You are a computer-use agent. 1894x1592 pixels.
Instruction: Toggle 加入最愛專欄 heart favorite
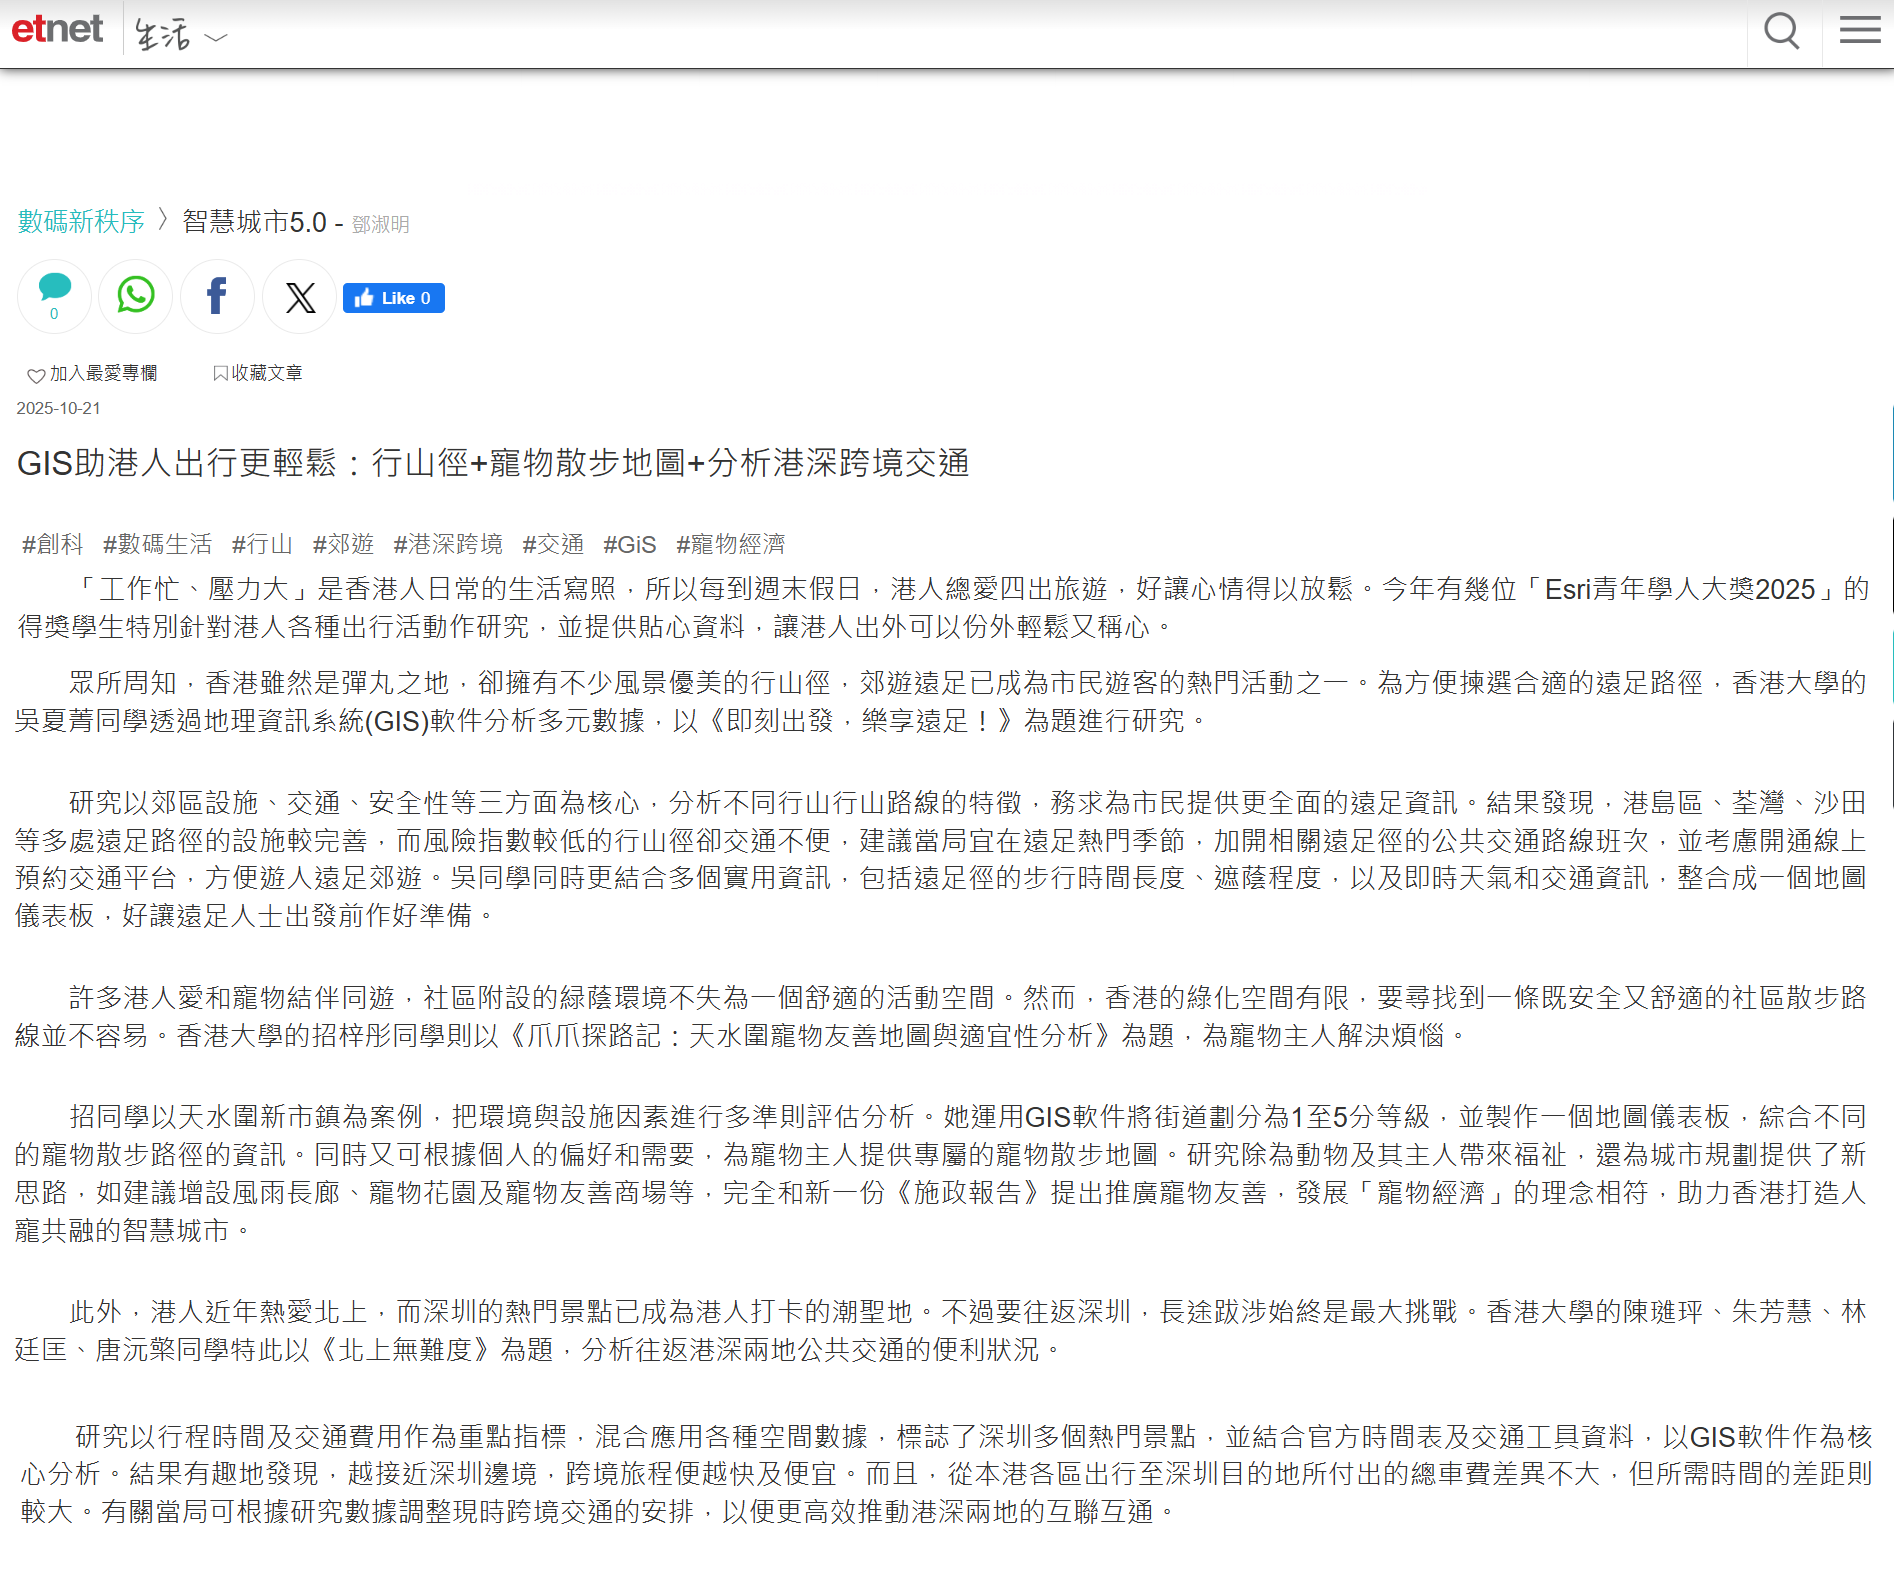[92, 374]
